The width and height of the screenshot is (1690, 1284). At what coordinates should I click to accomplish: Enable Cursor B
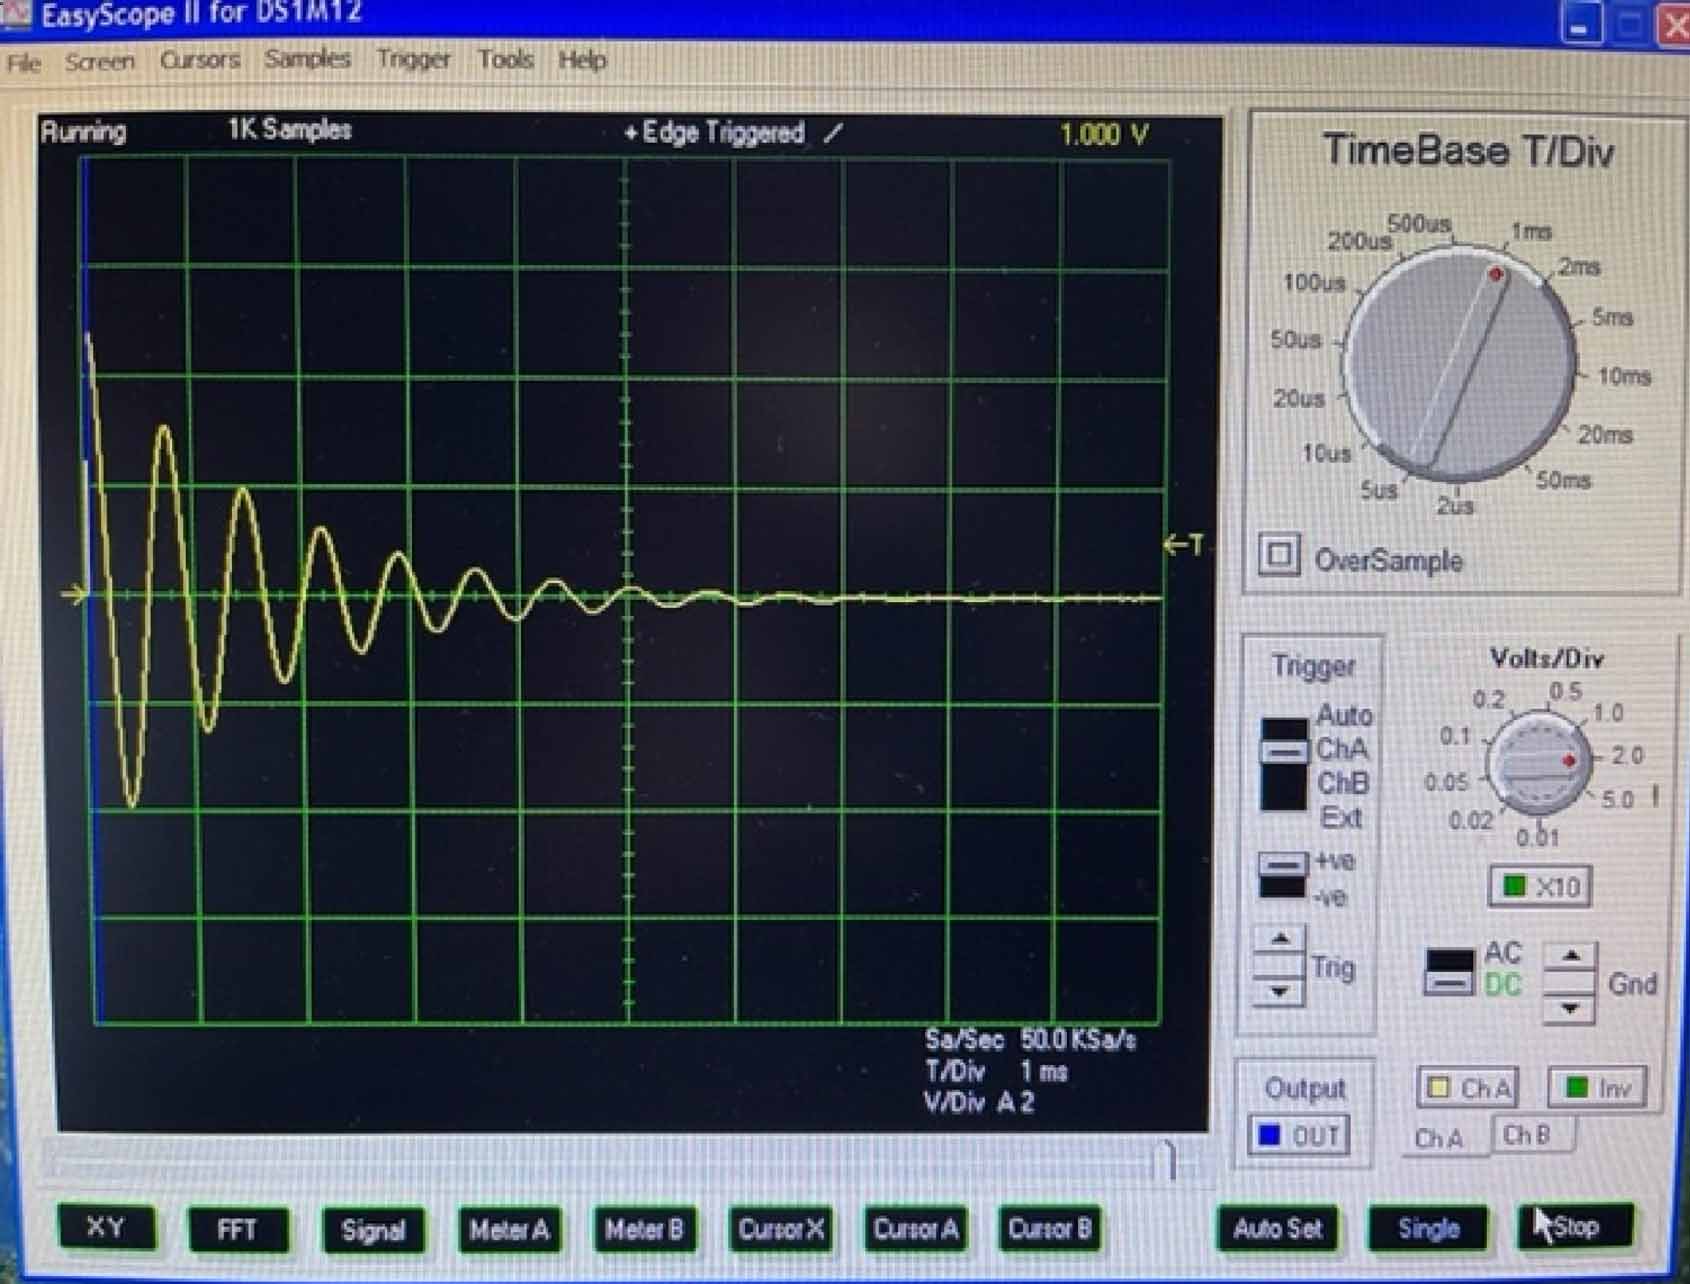[x=1050, y=1229]
